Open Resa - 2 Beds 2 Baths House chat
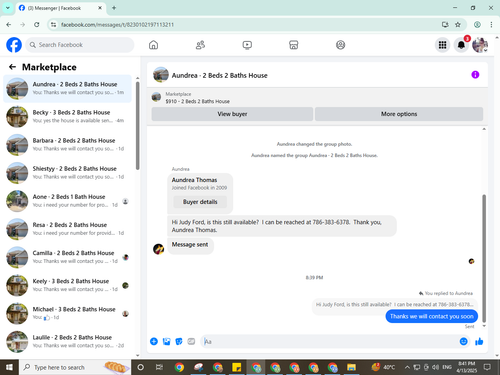Image resolution: width=500 pixels, height=375 pixels. coord(68,229)
